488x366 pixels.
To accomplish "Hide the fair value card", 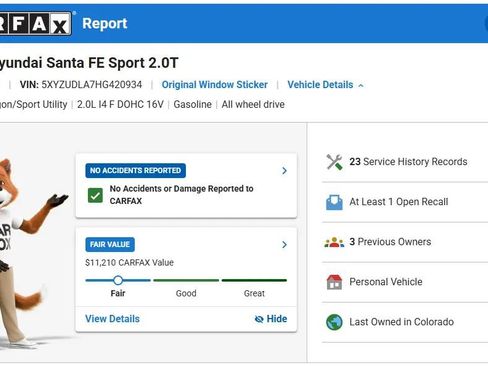I will point(271,319).
